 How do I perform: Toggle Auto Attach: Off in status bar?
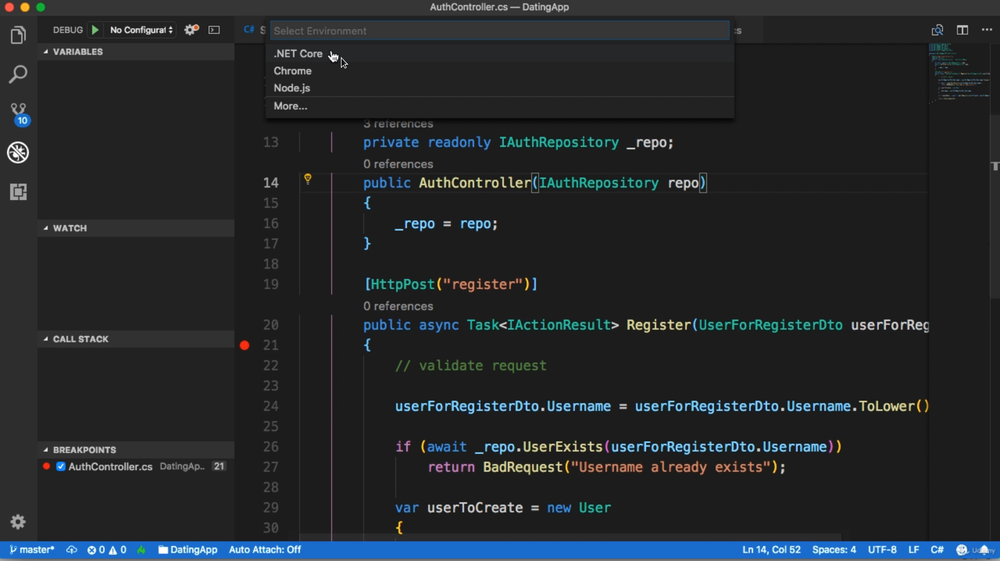pos(265,550)
